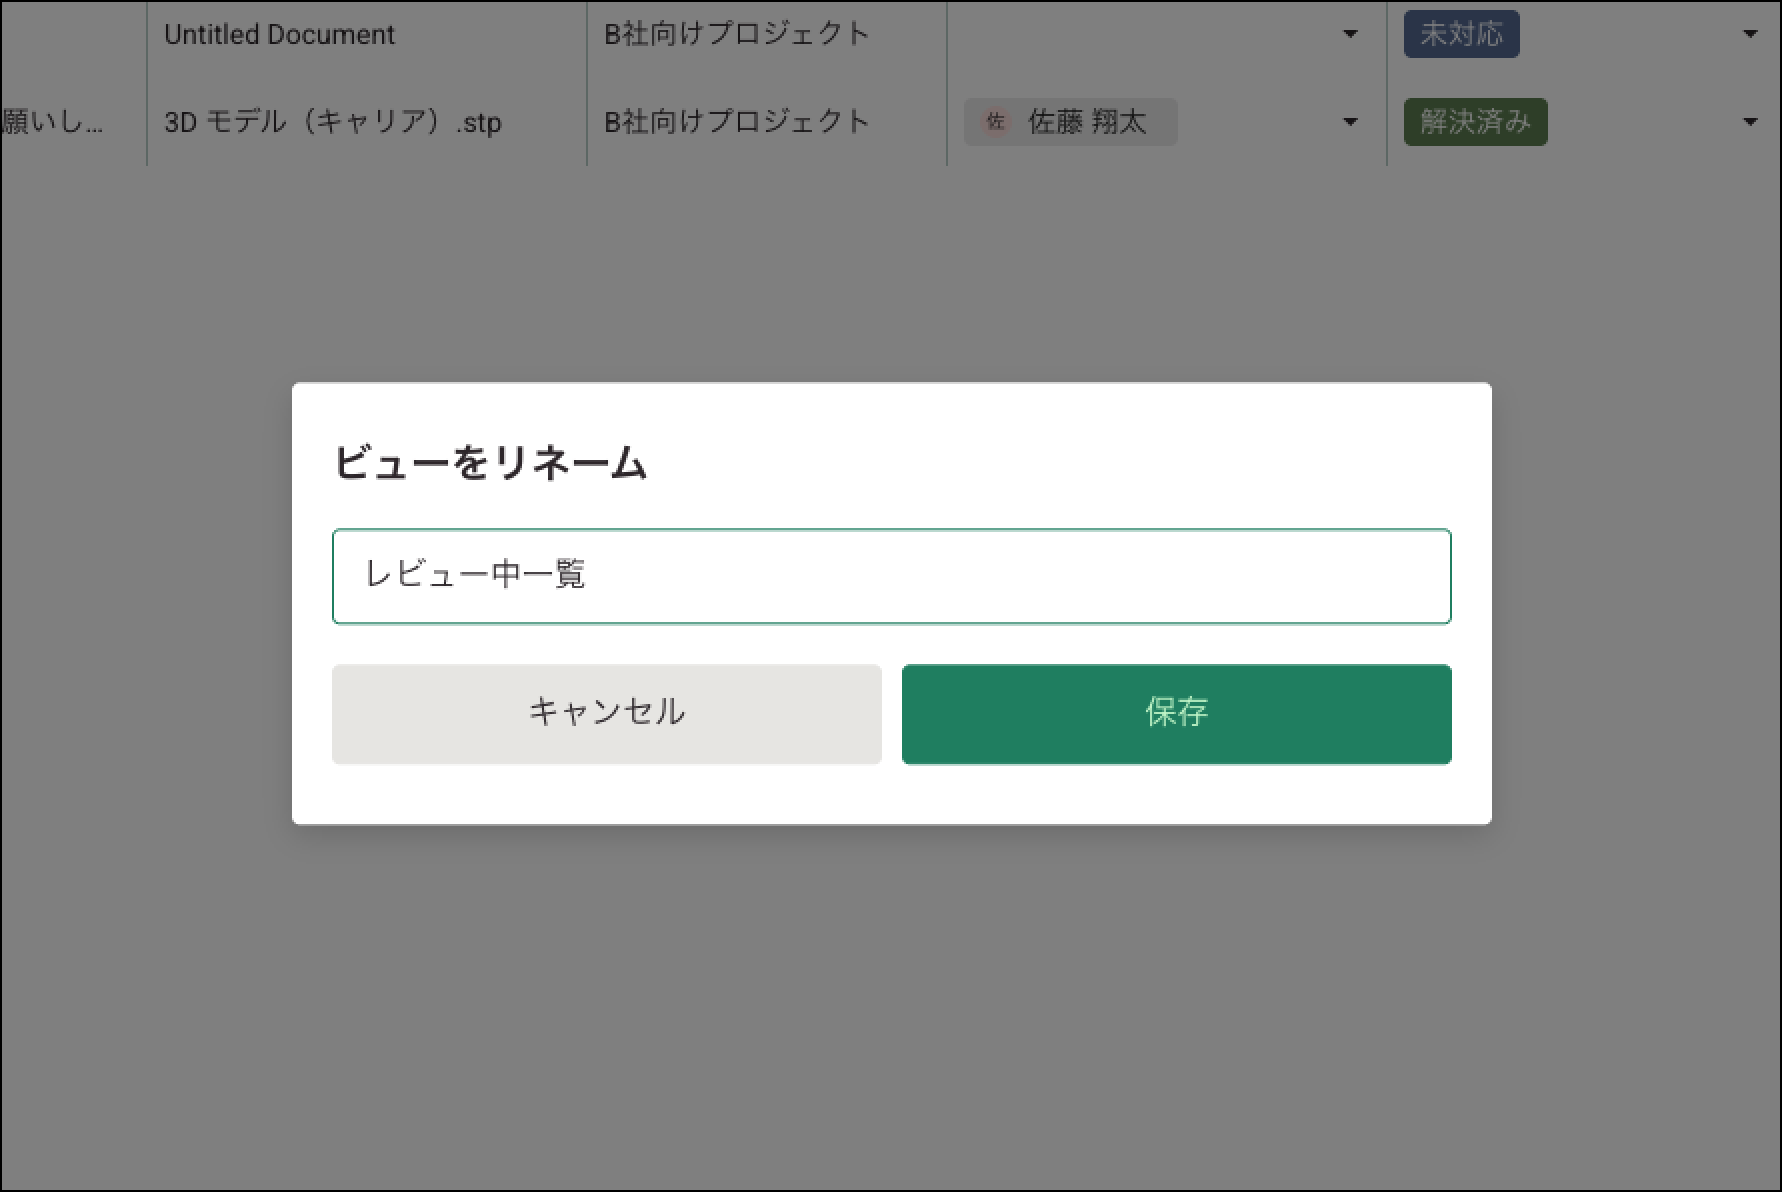Screen dimensions: 1782x1192
Task: Click the 佐 avatar icon
Action: 995,122
